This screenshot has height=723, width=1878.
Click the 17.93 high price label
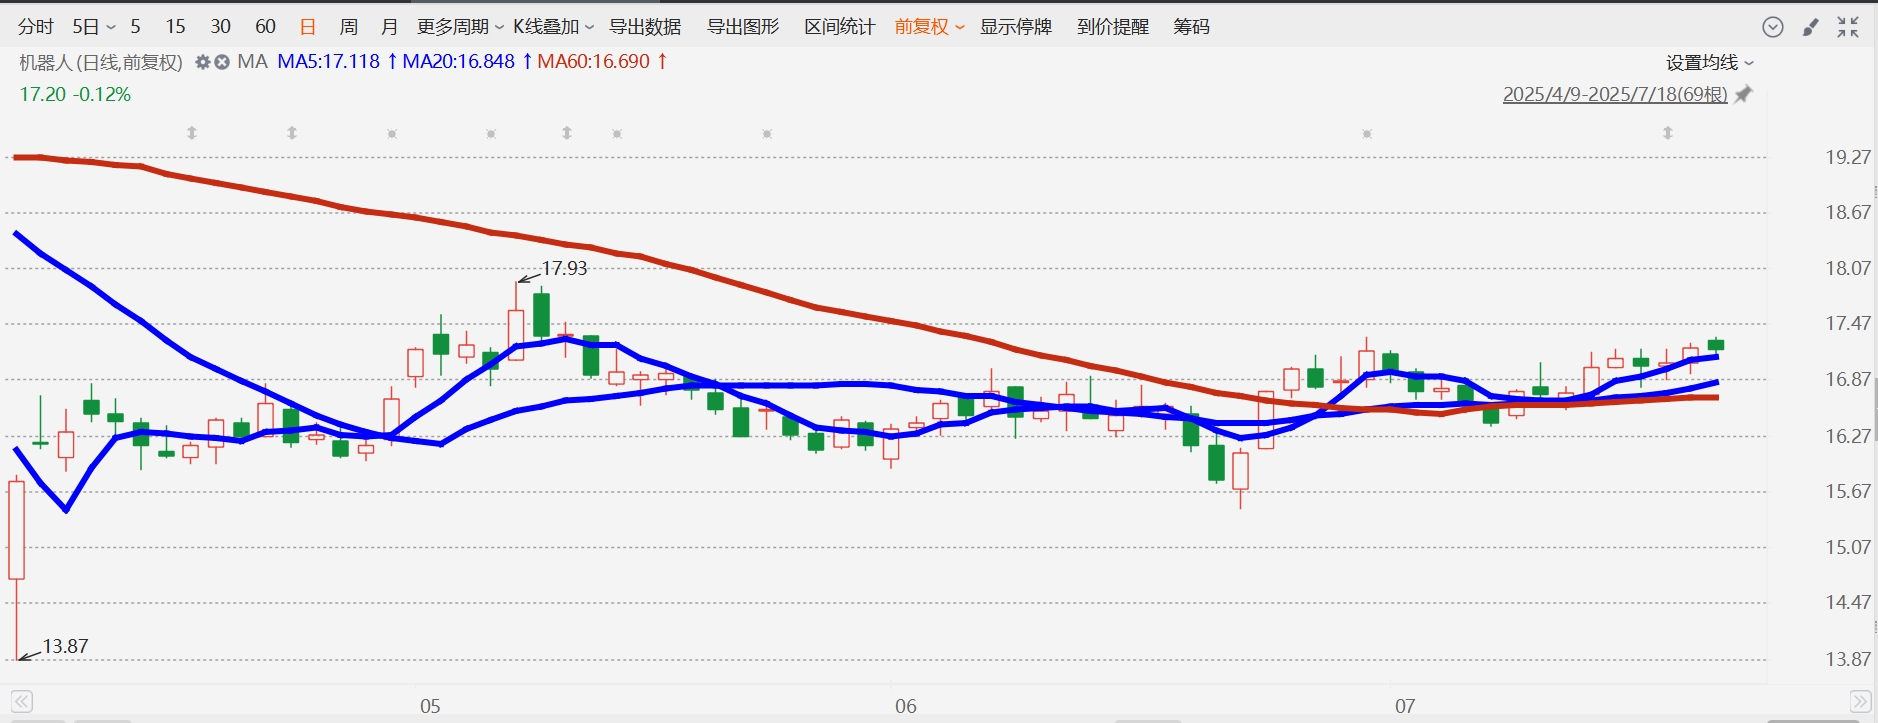[x=564, y=268]
